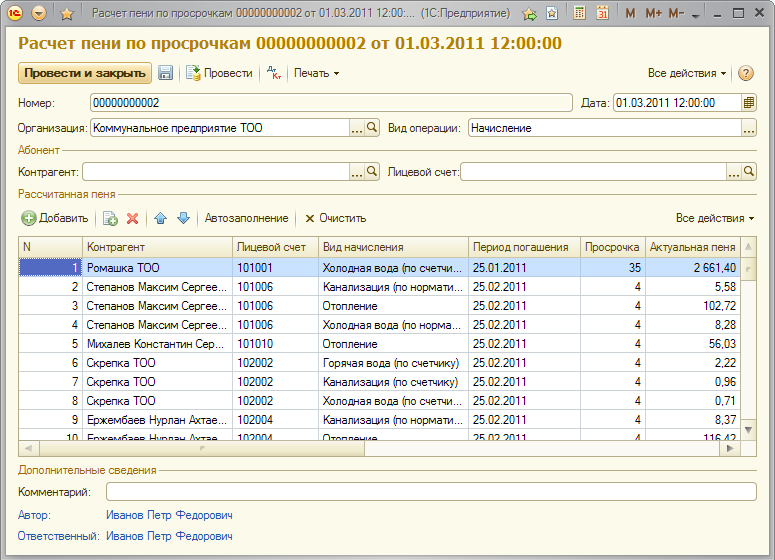Move row up with the up arrow

click(x=160, y=218)
